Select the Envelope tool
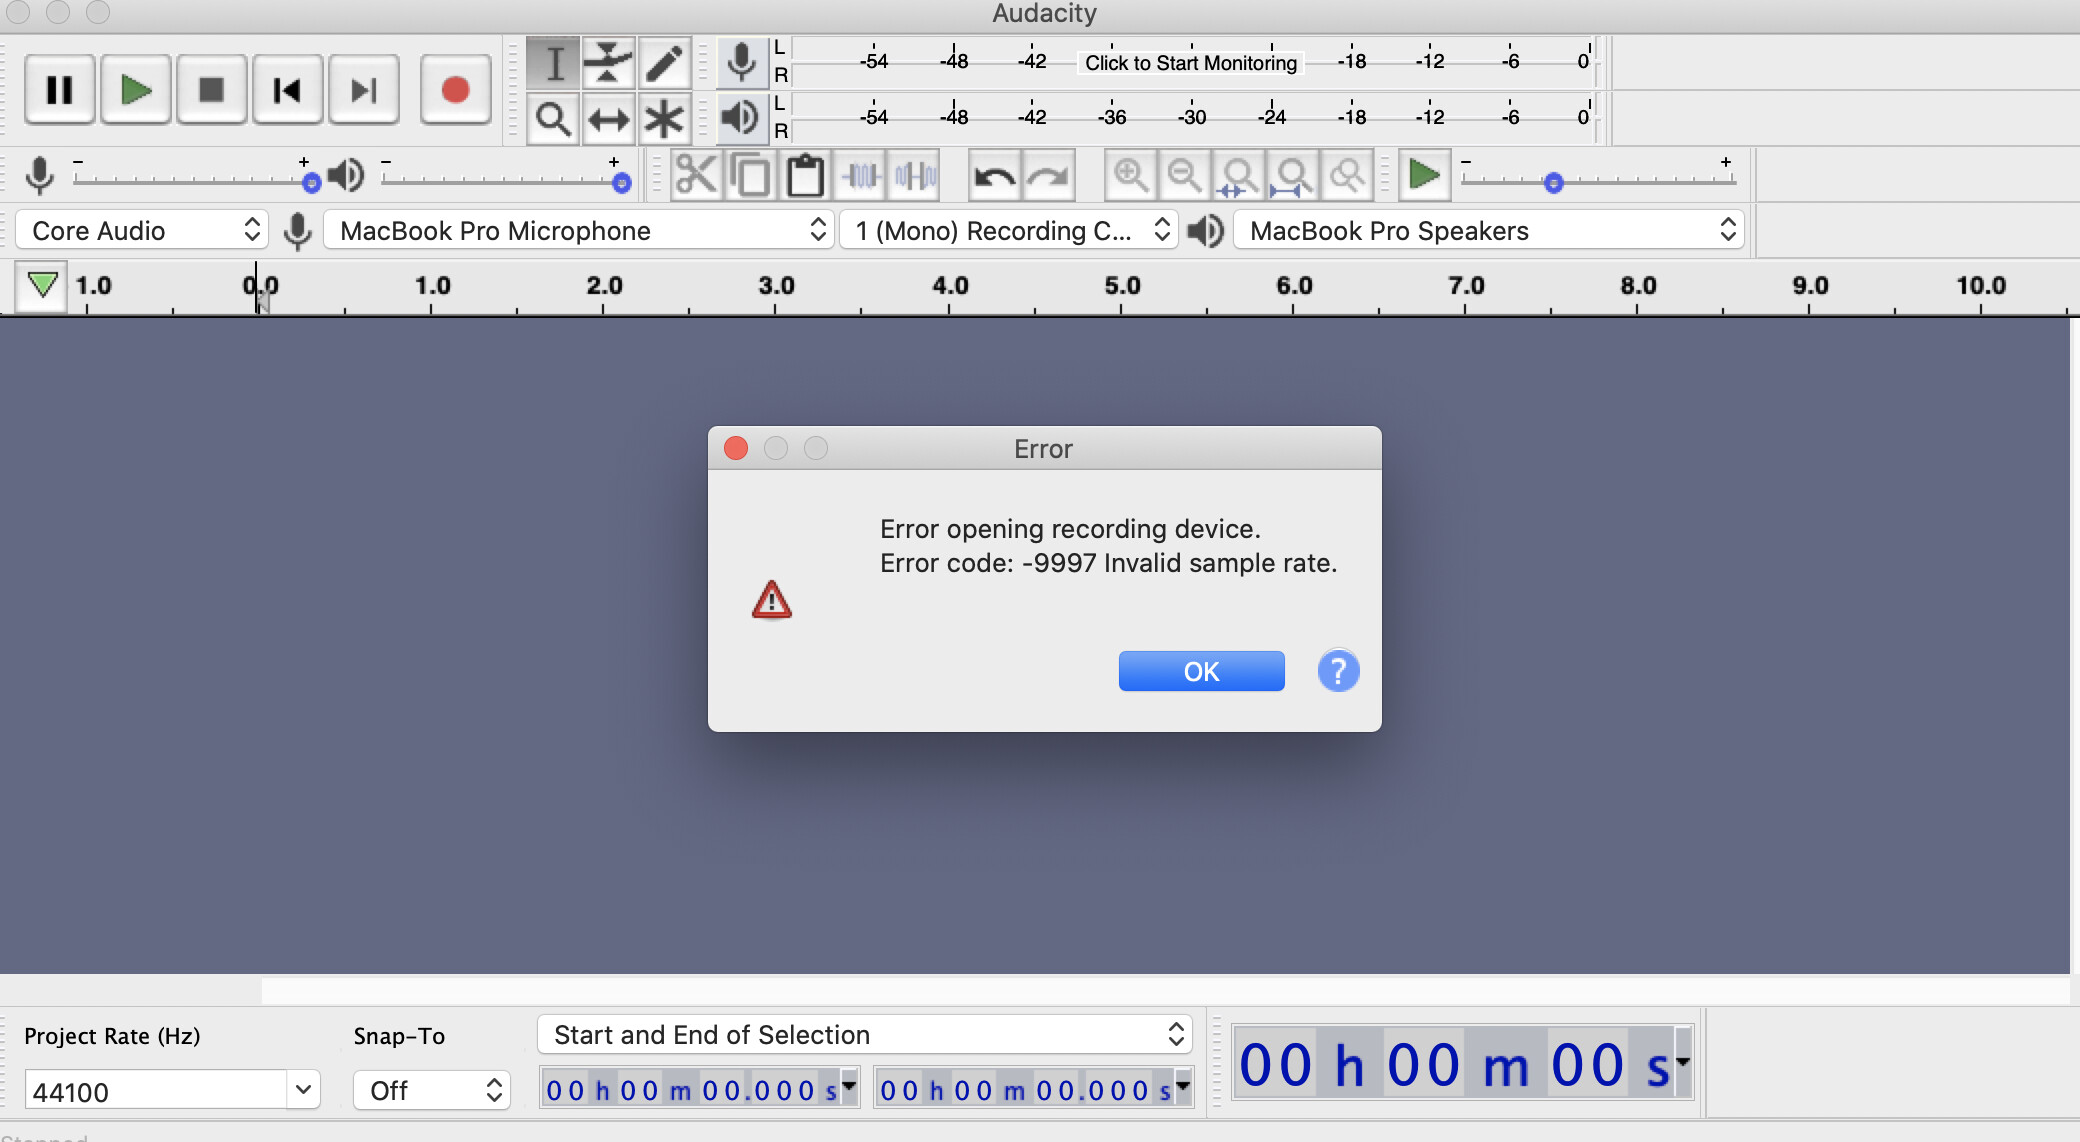This screenshot has height=1142, width=2080. [x=608, y=63]
